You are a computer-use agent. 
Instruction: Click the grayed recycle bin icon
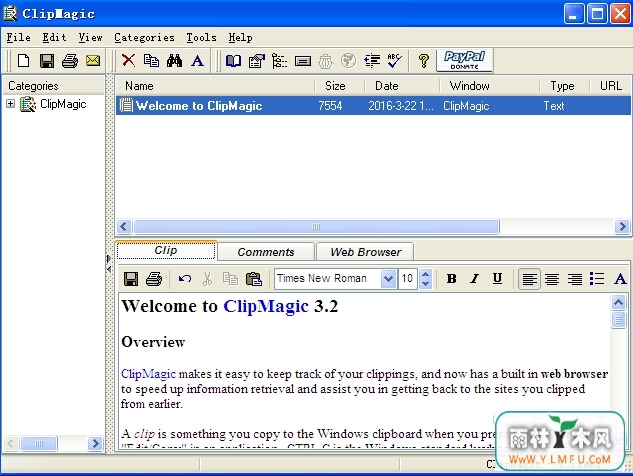(326, 61)
